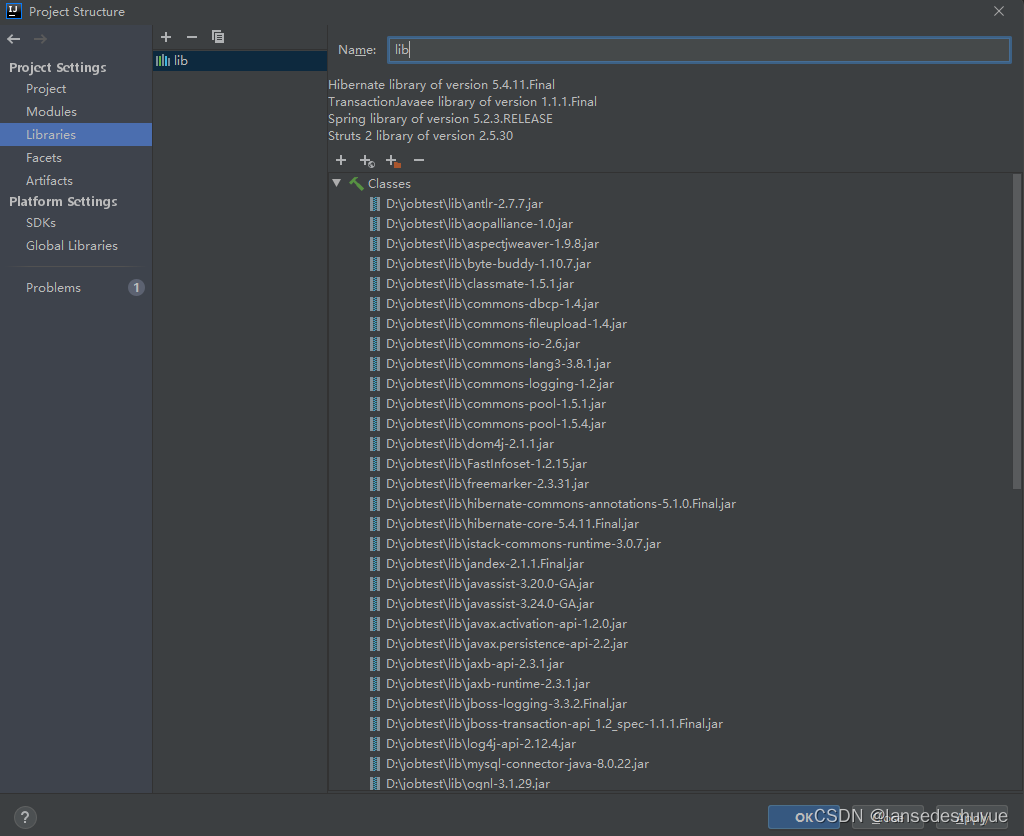Select commons-logging-1.2.jar entry

pyautogui.click(x=500, y=384)
